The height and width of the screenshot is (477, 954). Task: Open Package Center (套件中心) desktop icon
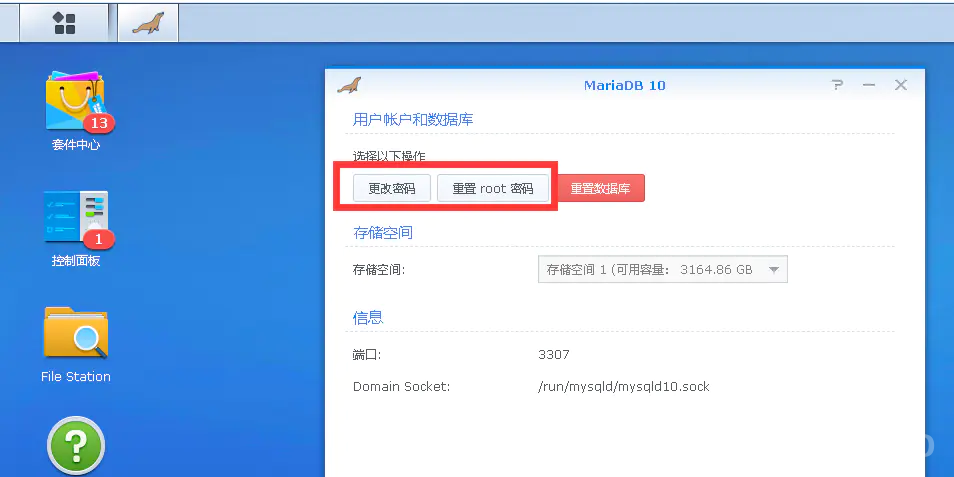[76, 100]
